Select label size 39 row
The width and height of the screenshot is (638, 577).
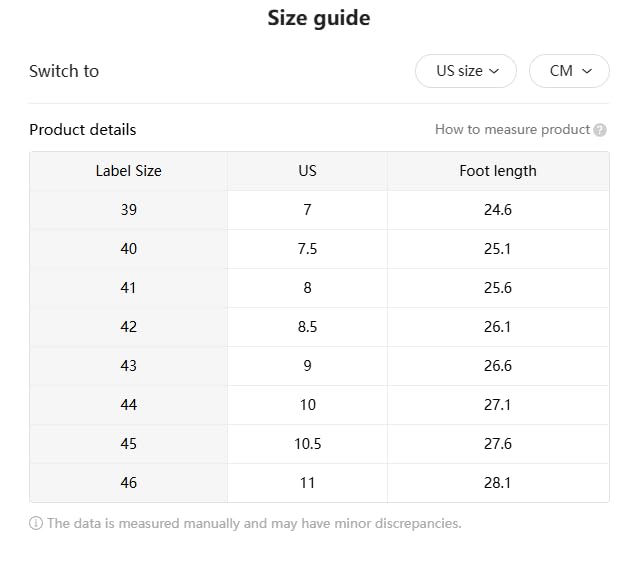click(128, 210)
